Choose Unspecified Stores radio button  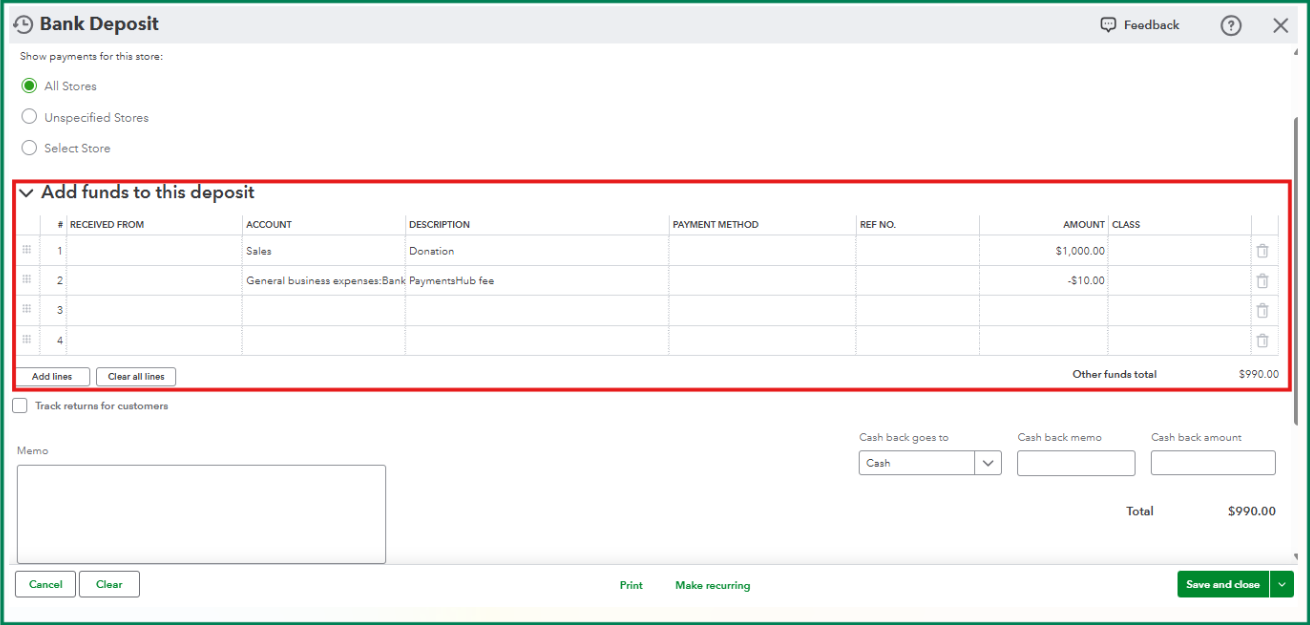point(29,117)
